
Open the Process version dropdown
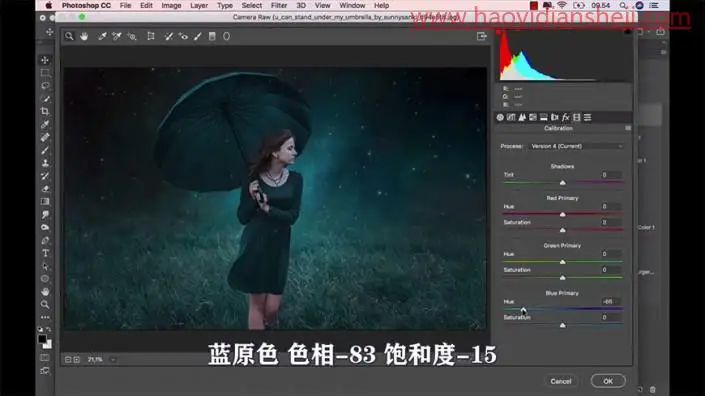click(577, 146)
